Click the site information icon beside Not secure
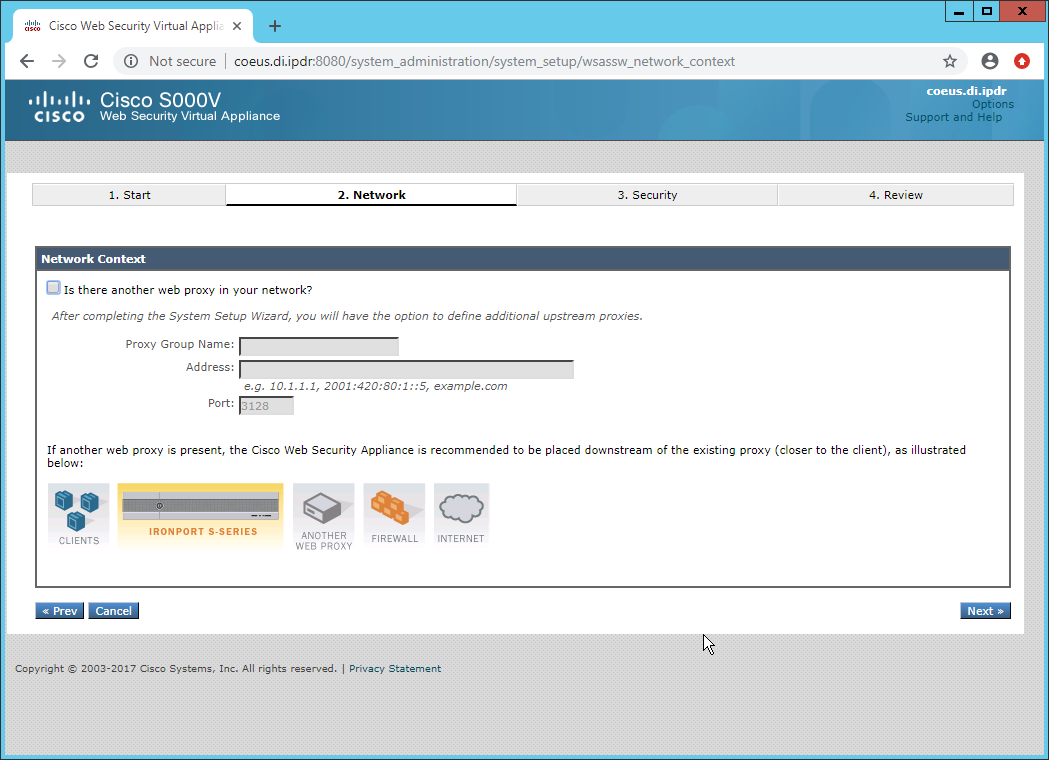 point(131,62)
